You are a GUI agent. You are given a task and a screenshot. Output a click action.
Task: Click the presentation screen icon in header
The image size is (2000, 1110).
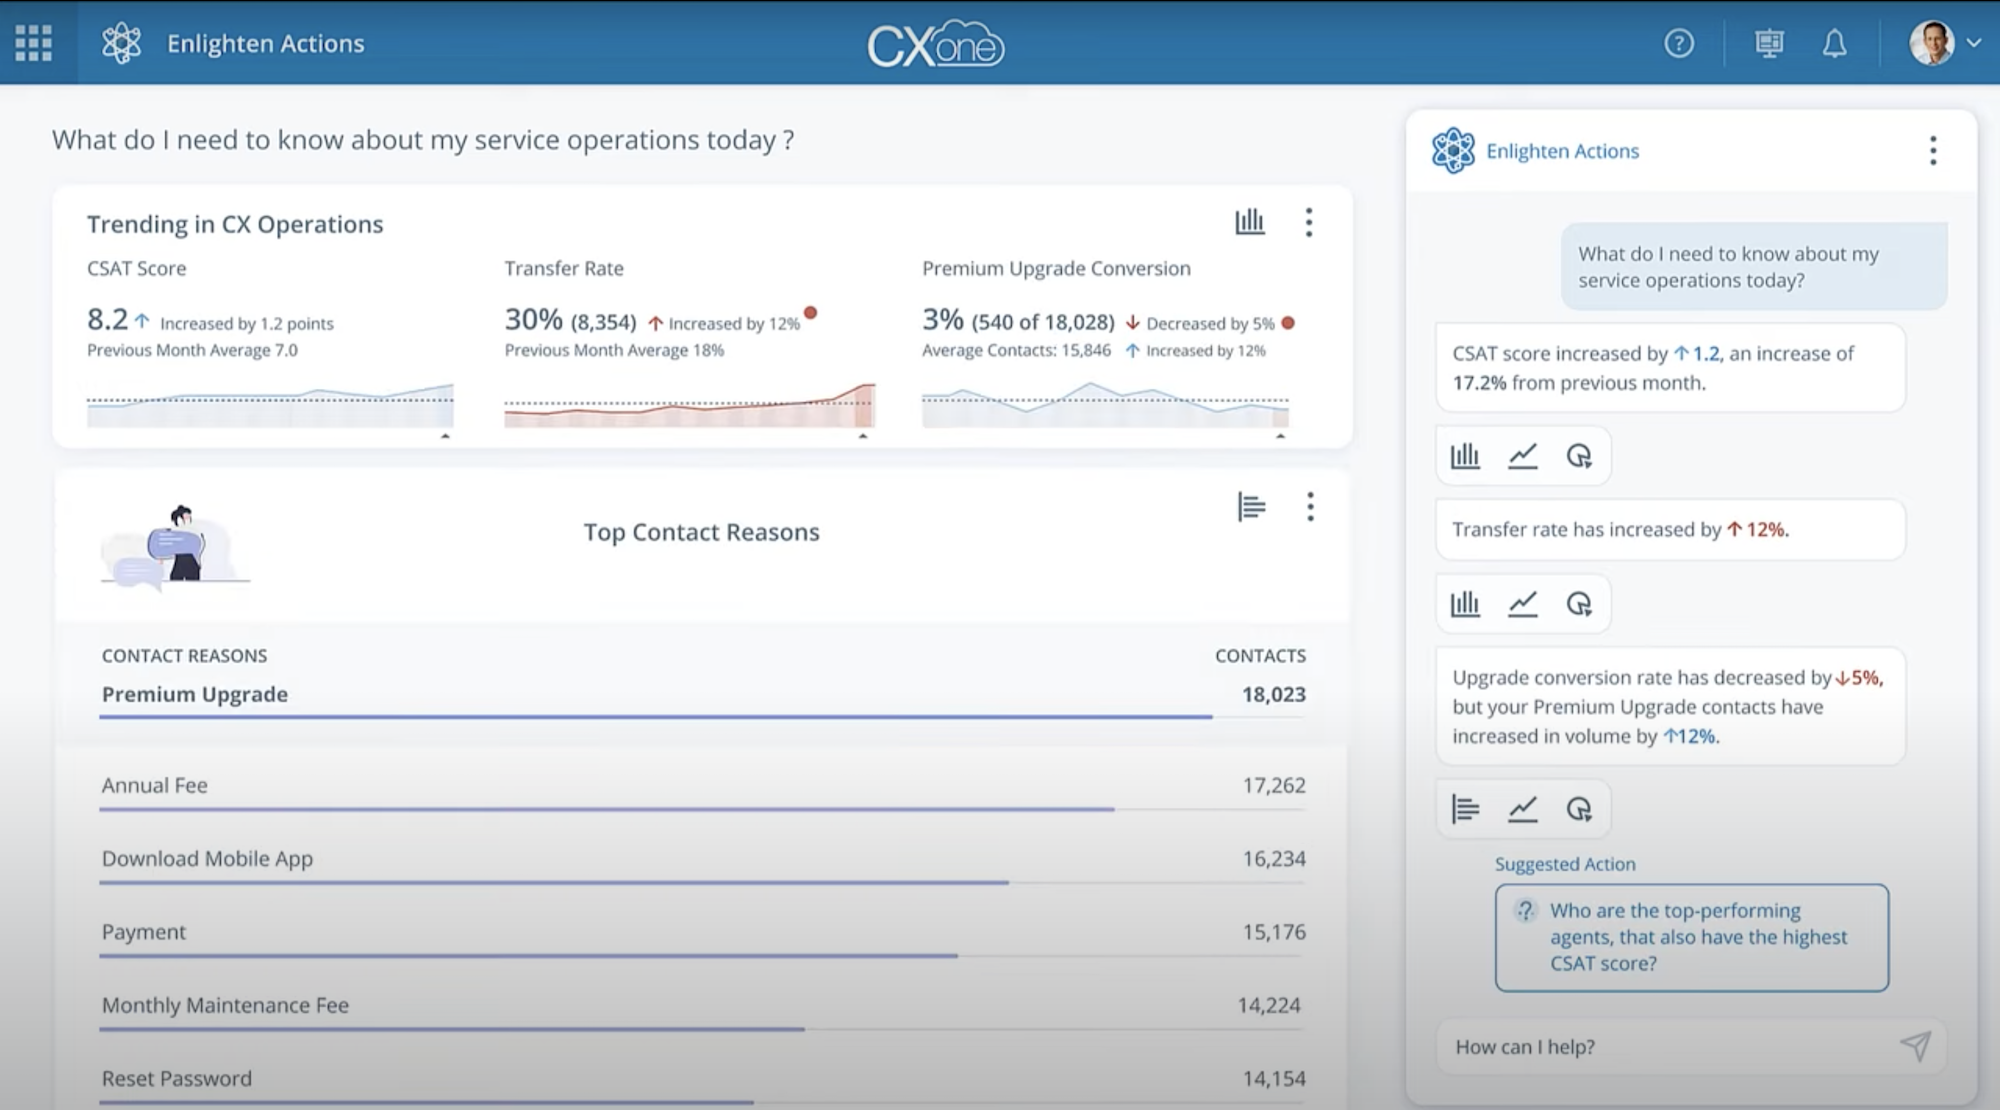(x=1769, y=44)
